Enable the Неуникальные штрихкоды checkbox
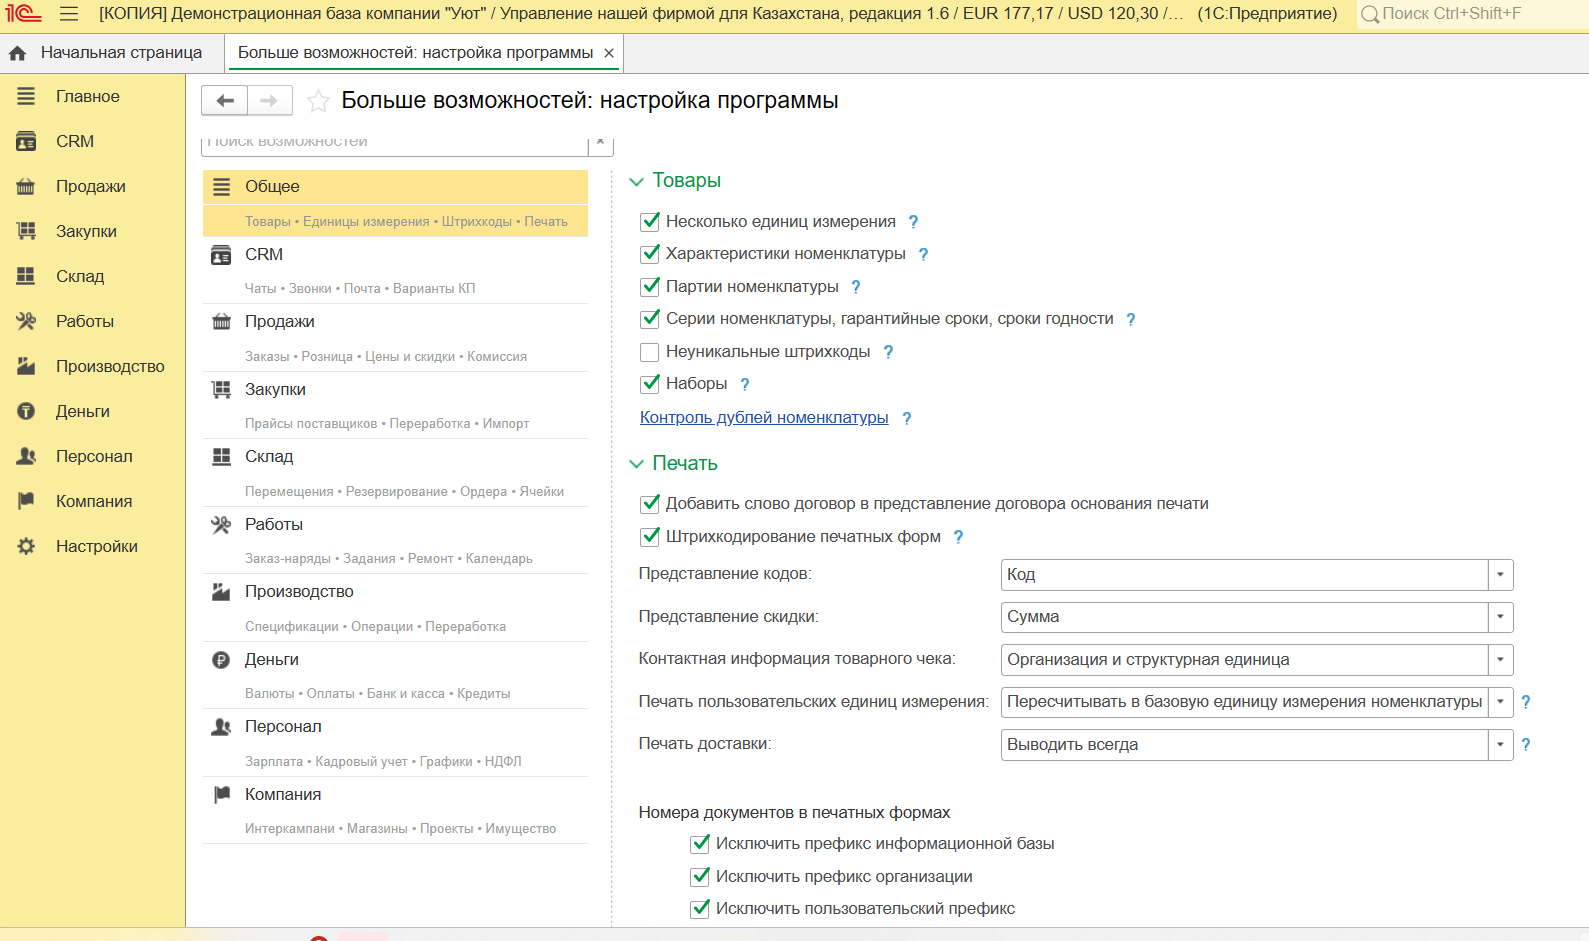1589x941 pixels. click(x=650, y=352)
